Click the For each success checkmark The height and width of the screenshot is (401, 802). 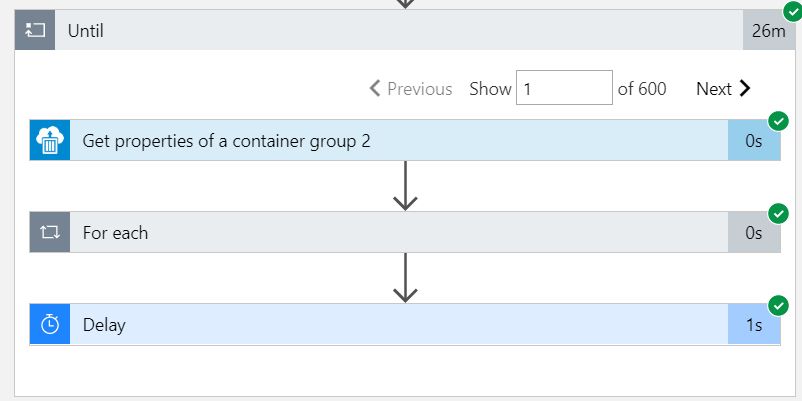[x=778, y=213]
